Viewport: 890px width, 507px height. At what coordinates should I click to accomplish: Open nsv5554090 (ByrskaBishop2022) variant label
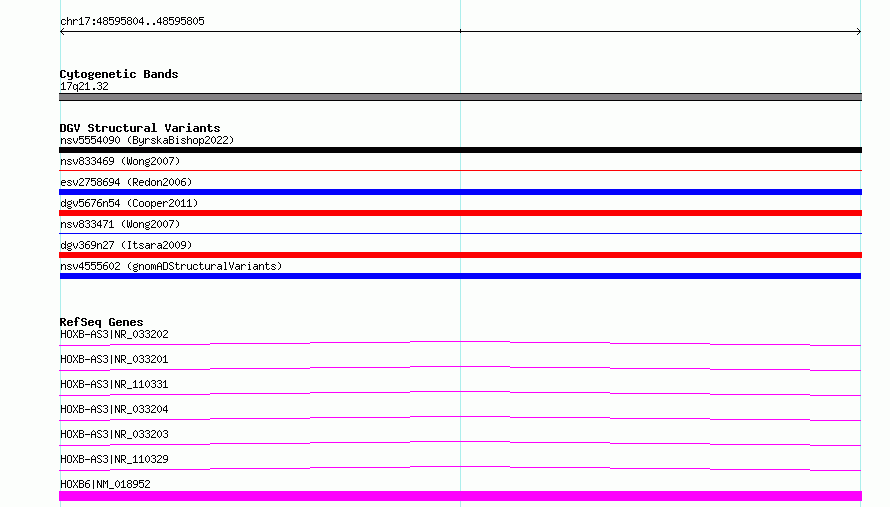click(147, 140)
